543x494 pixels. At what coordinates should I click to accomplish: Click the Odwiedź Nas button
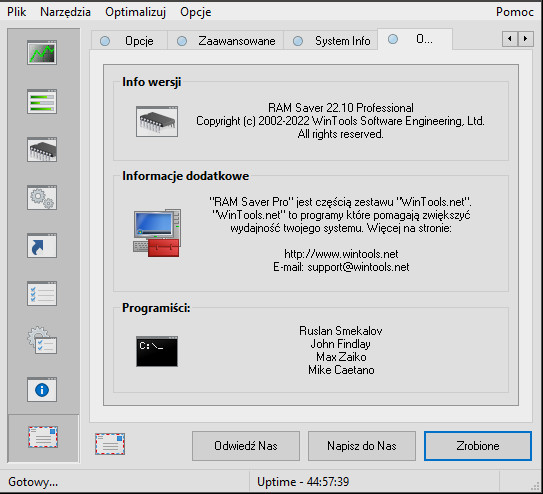[x=246, y=446]
